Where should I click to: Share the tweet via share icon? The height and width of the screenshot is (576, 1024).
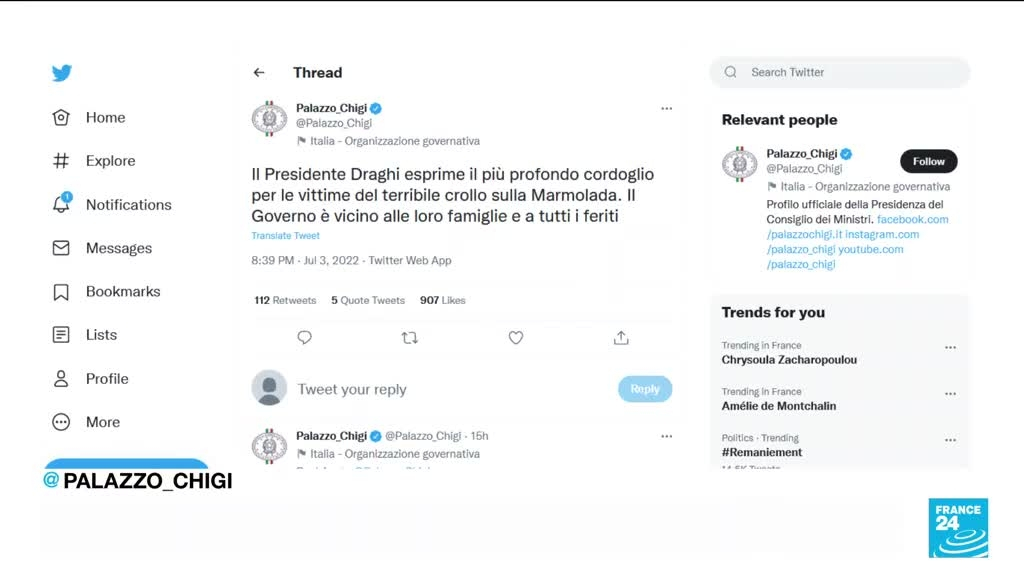(x=621, y=338)
